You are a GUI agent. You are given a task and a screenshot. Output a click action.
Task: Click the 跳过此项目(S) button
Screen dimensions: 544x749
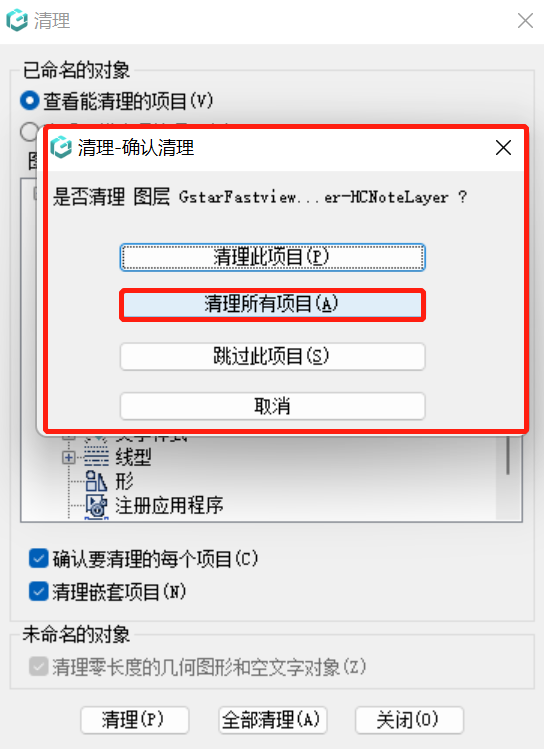coord(272,356)
